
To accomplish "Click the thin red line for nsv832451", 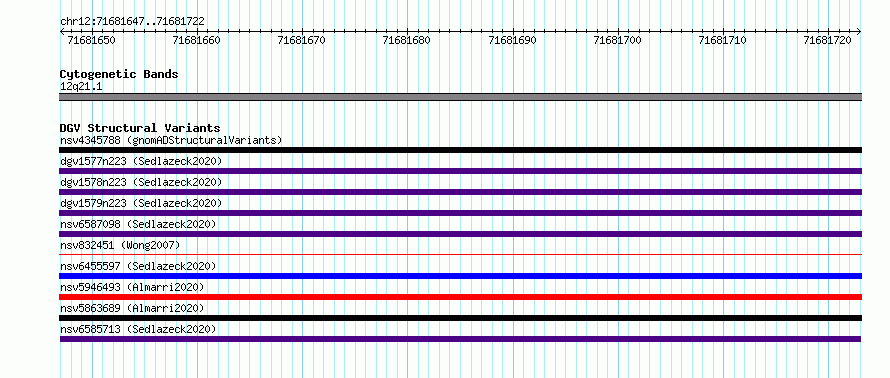I will pos(460,255).
